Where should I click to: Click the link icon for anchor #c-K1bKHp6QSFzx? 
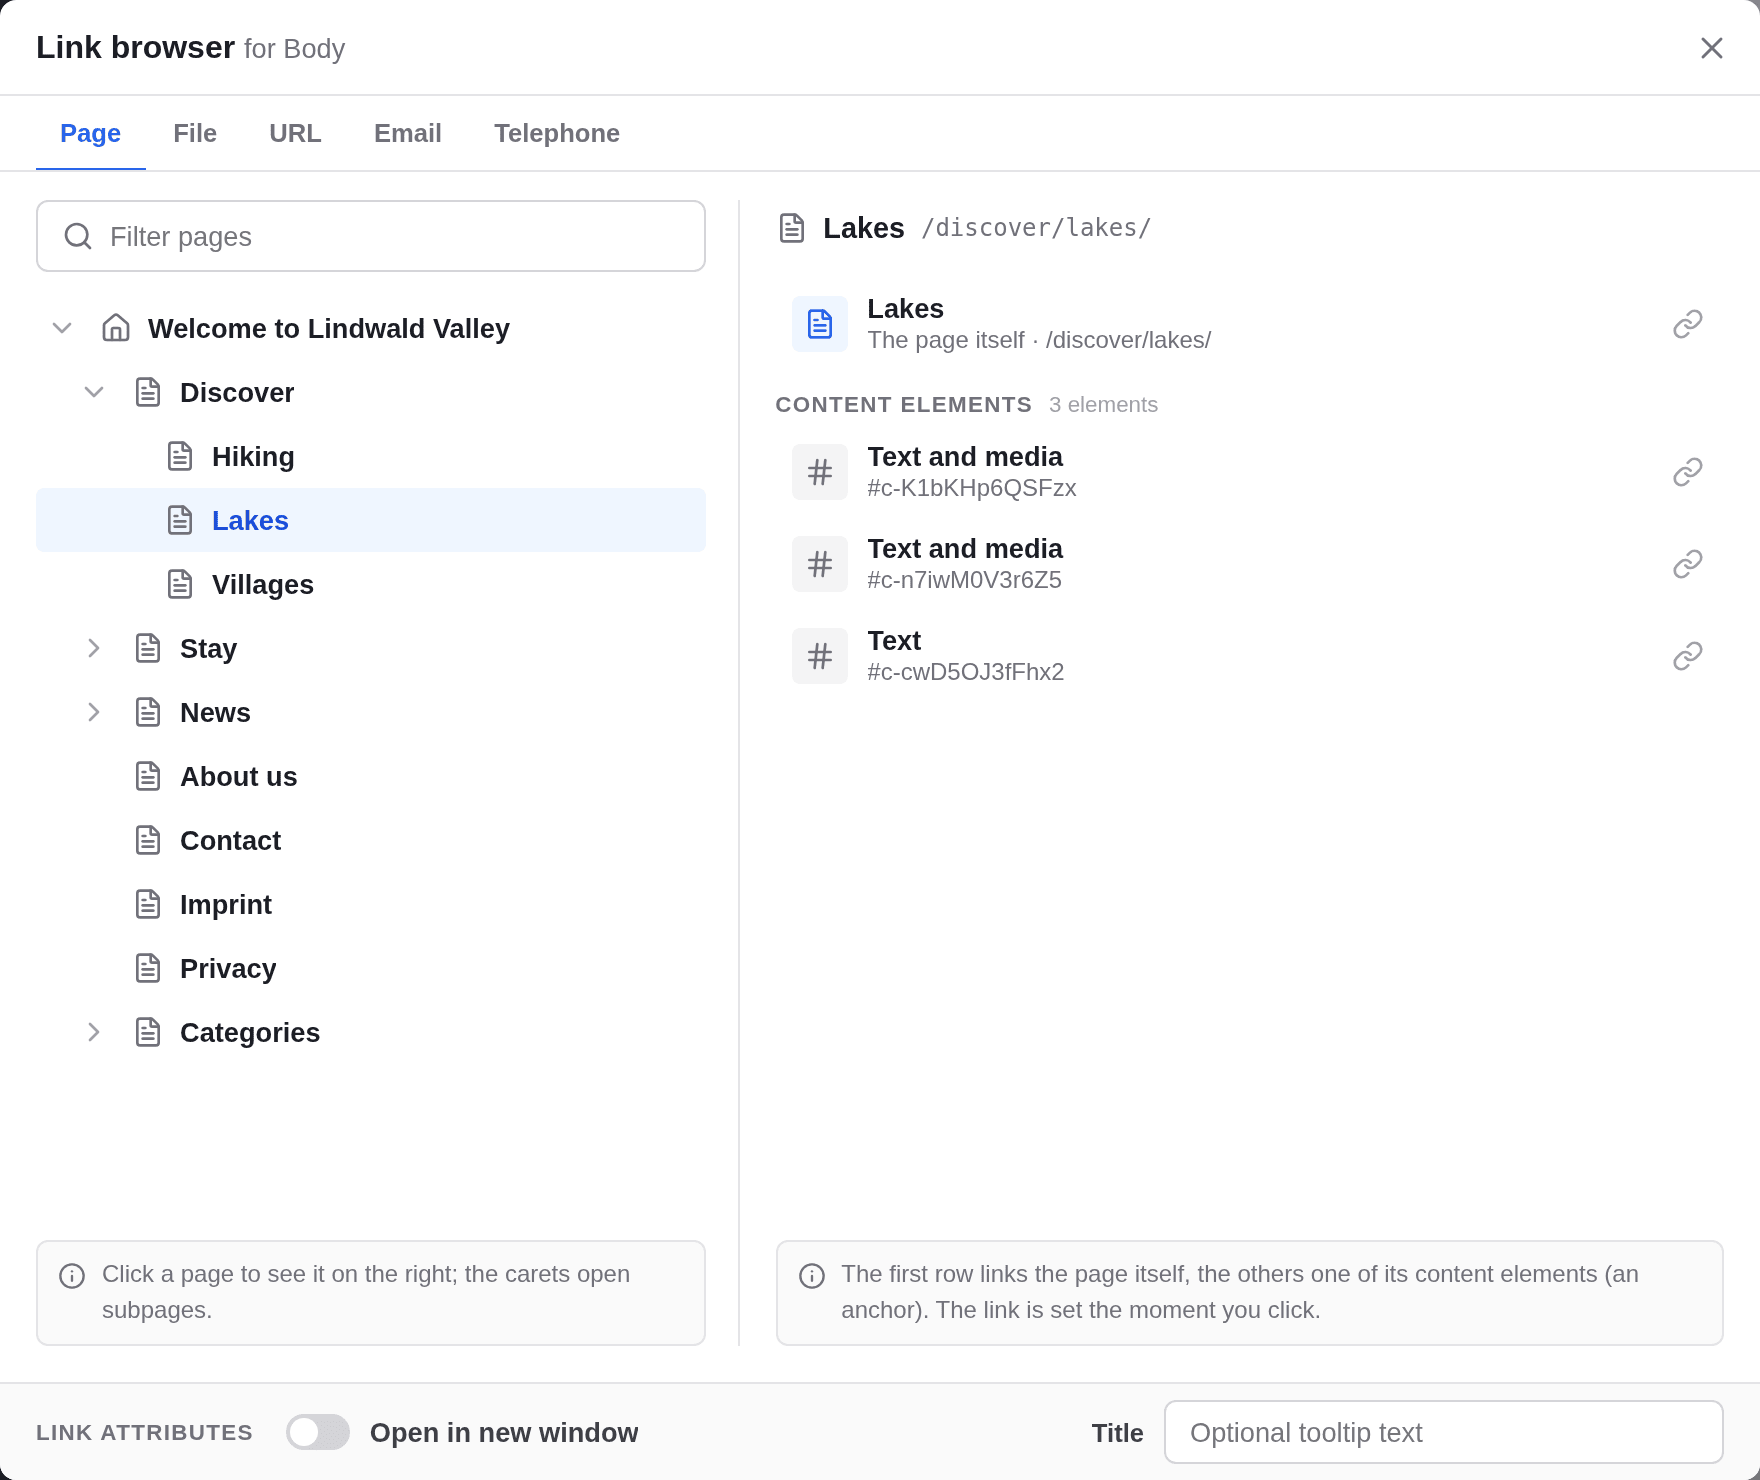[x=1687, y=472]
